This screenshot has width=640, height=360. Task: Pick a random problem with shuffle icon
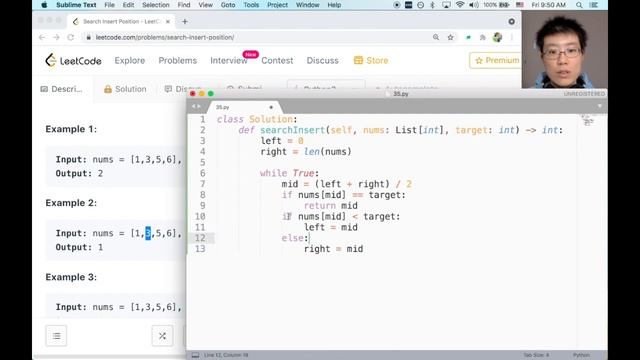162,336
